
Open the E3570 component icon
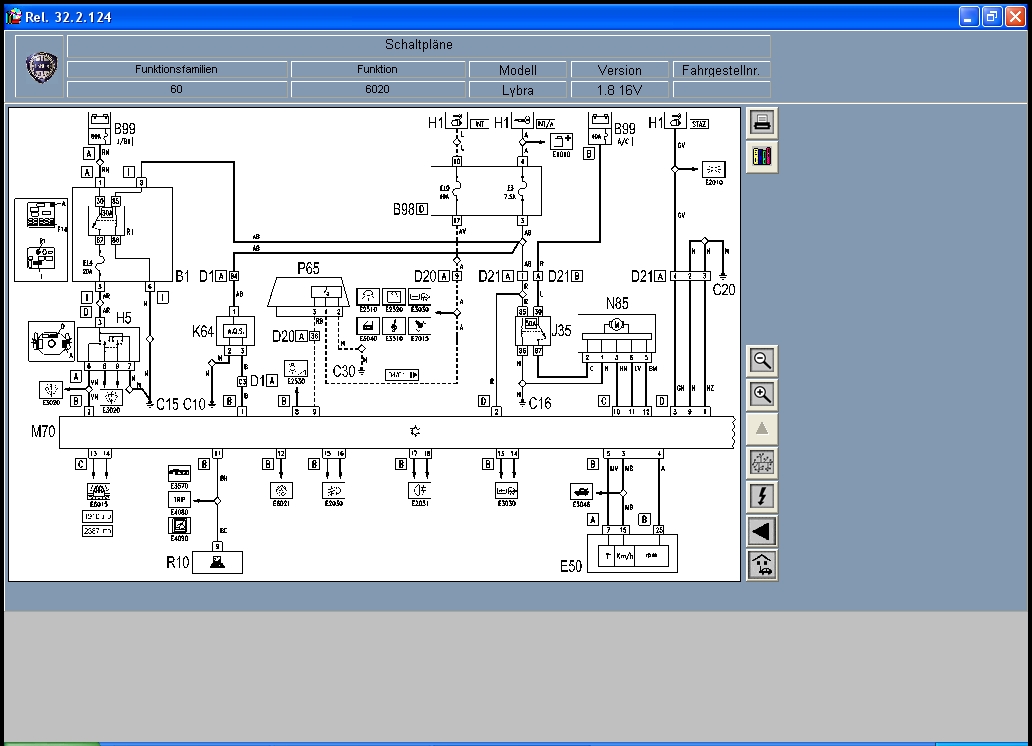pos(179,473)
